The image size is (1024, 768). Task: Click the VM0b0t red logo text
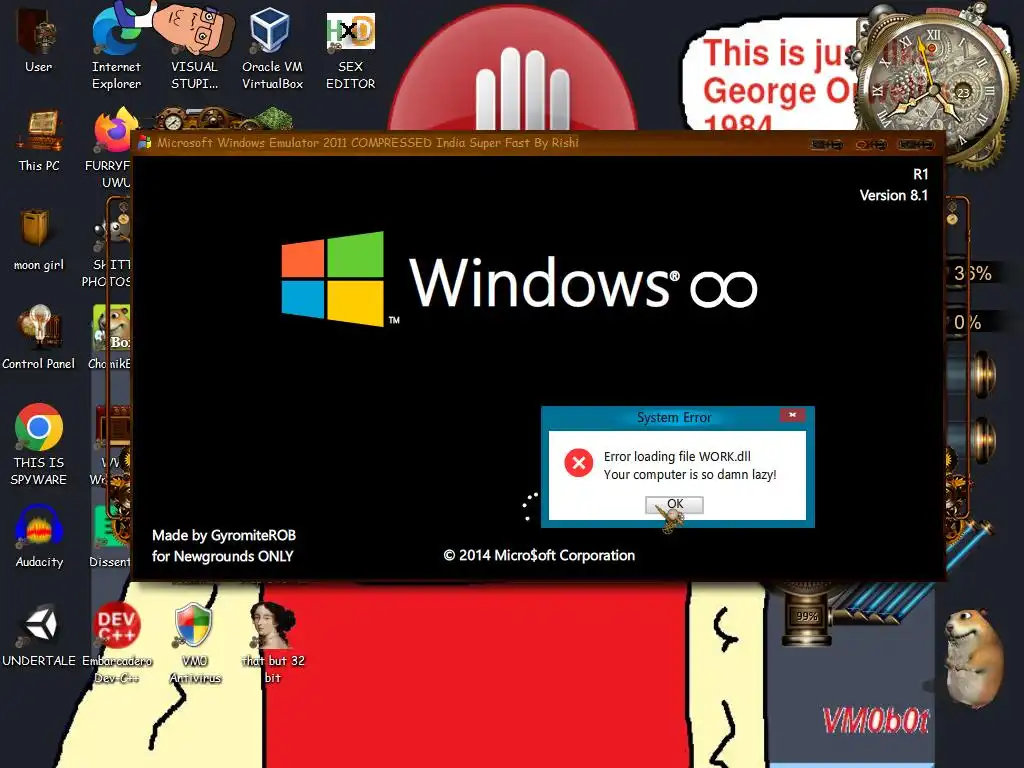point(876,721)
